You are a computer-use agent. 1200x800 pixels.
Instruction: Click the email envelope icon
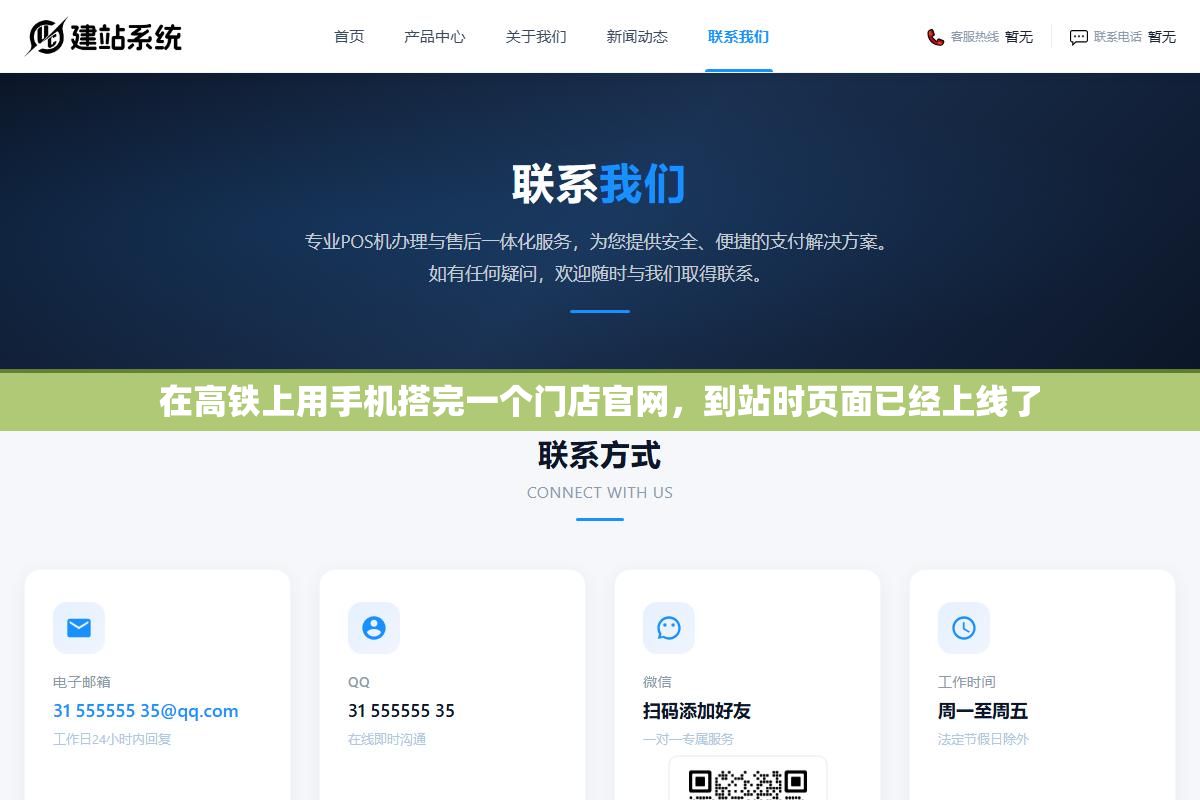tap(79, 628)
